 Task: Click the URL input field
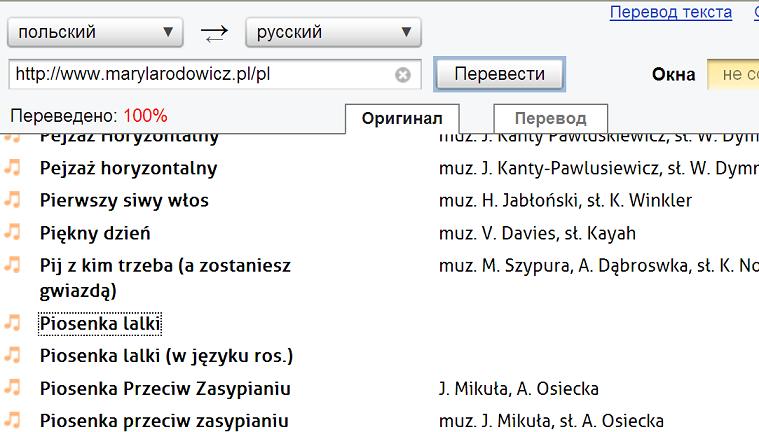[x=214, y=74]
